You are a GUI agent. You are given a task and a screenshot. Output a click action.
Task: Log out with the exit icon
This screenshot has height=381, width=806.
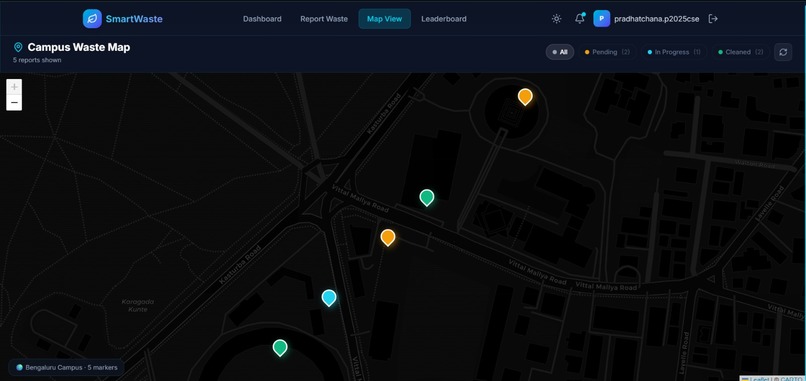pyautogui.click(x=713, y=19)
